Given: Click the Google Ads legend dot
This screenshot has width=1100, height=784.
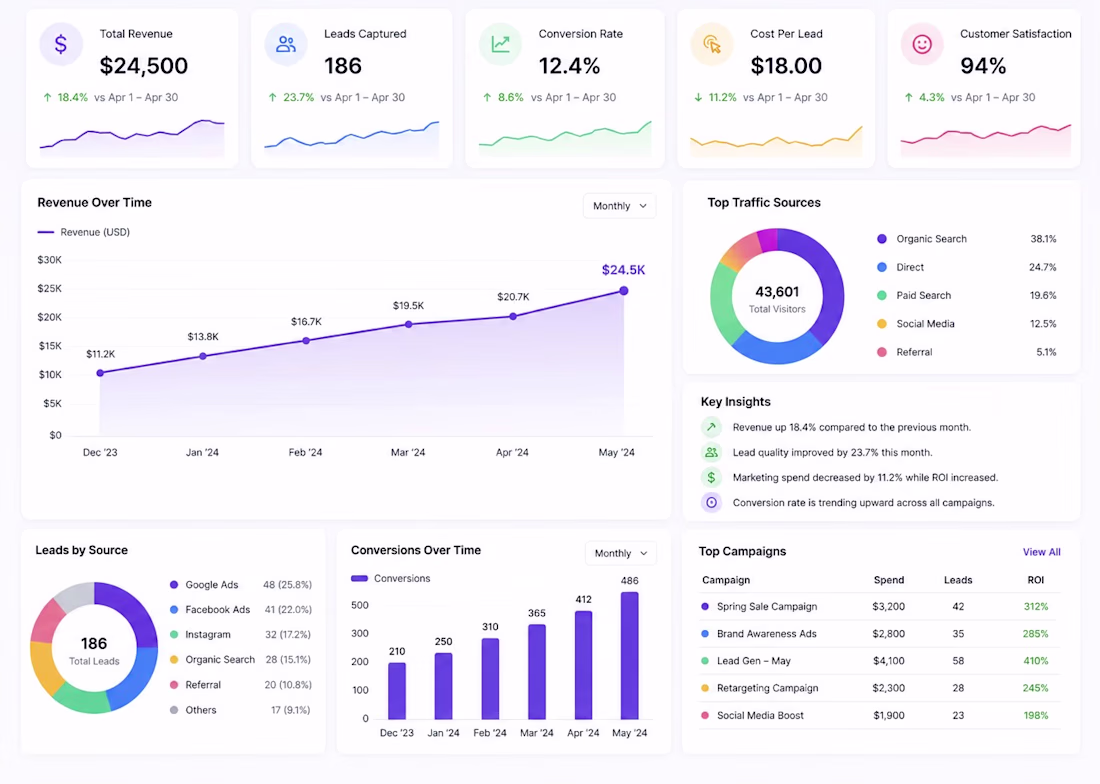Looking at the screenshot, I should [174, 585].
